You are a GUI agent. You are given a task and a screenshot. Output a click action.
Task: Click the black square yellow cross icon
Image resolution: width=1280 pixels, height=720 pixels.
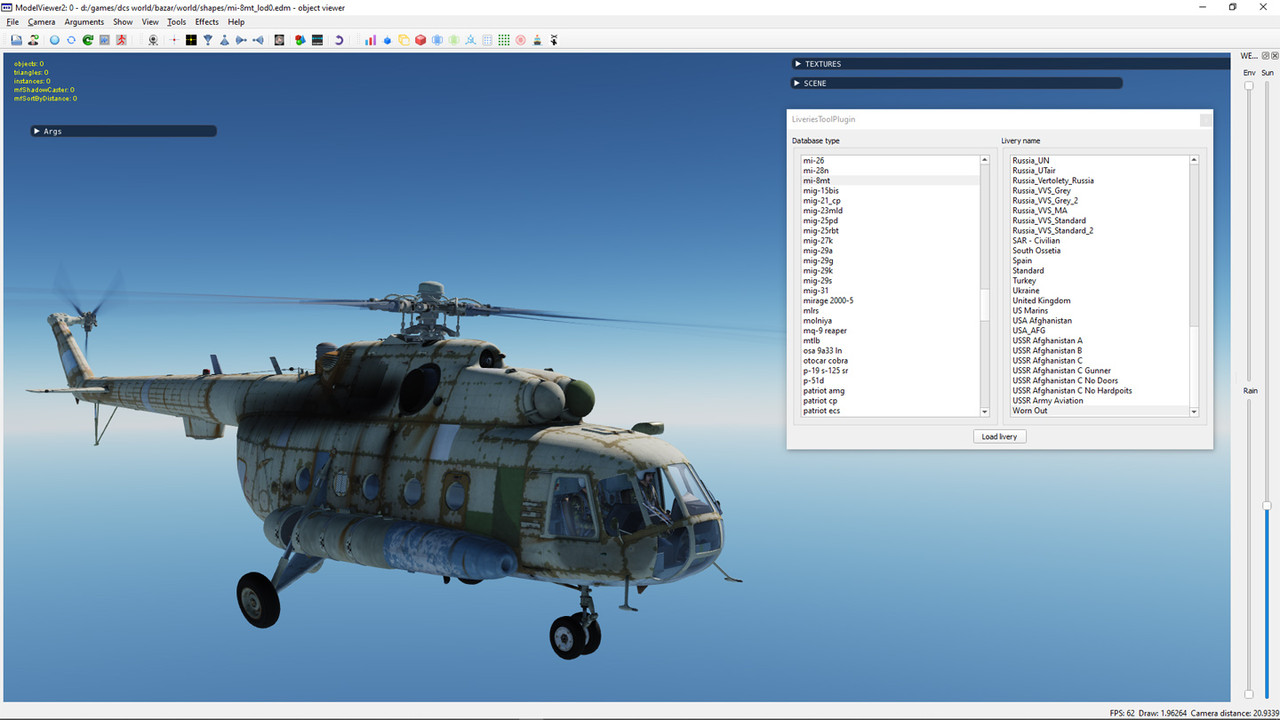(x=191, y=40)
